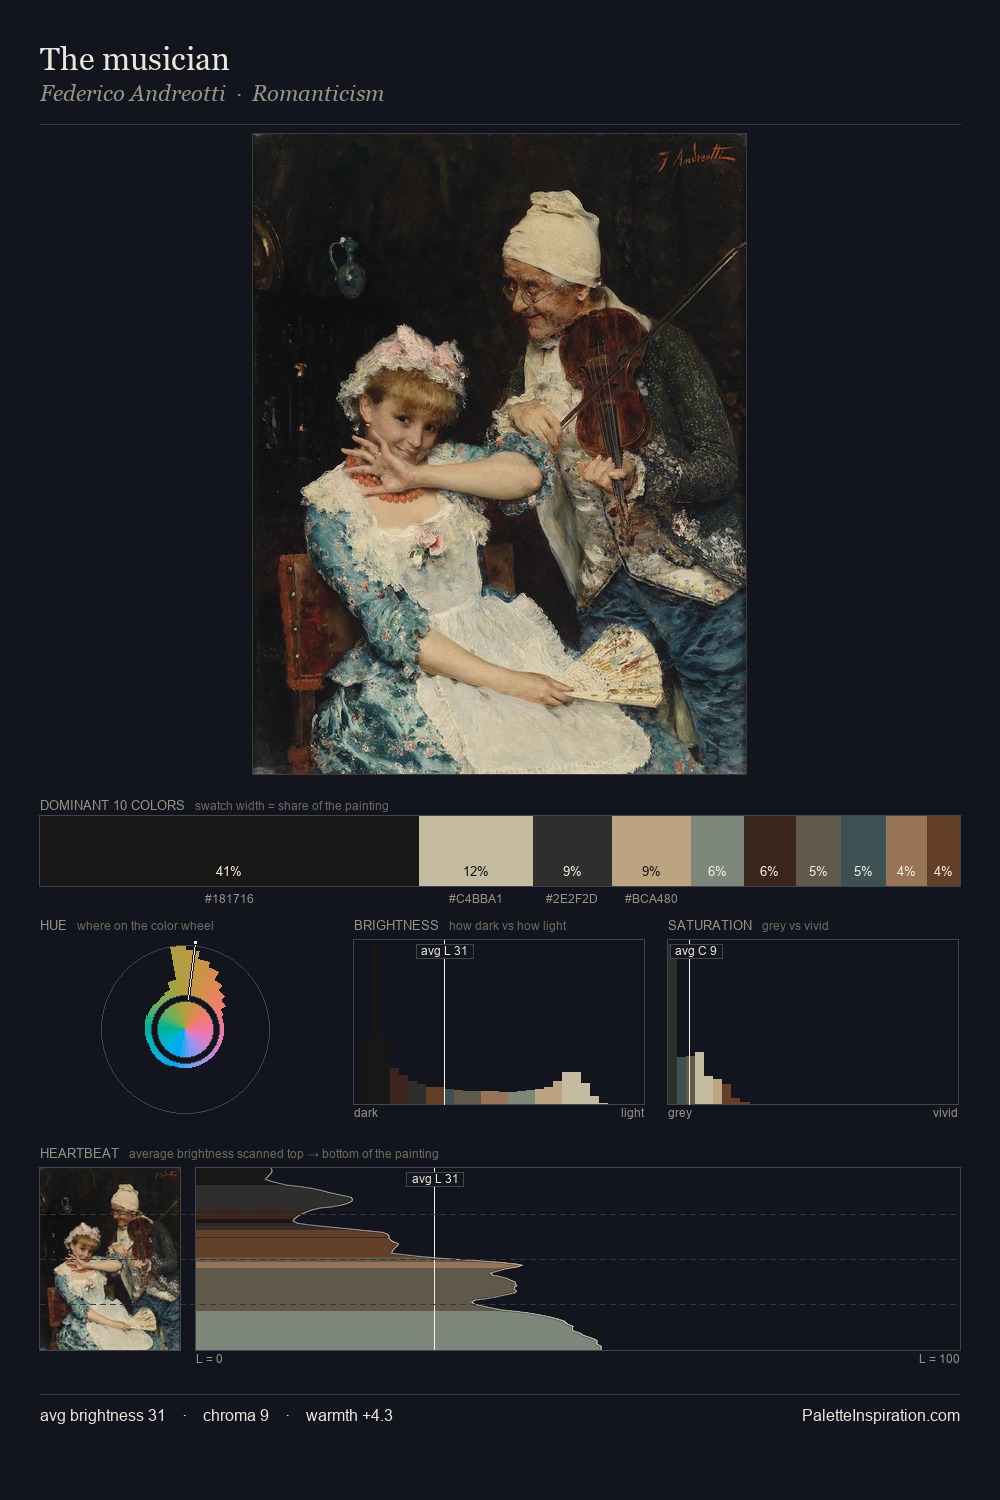The width and height of the screenshot is (1000, 1500).
Task: Click the title 'The musician'
Action: [135, 59]
